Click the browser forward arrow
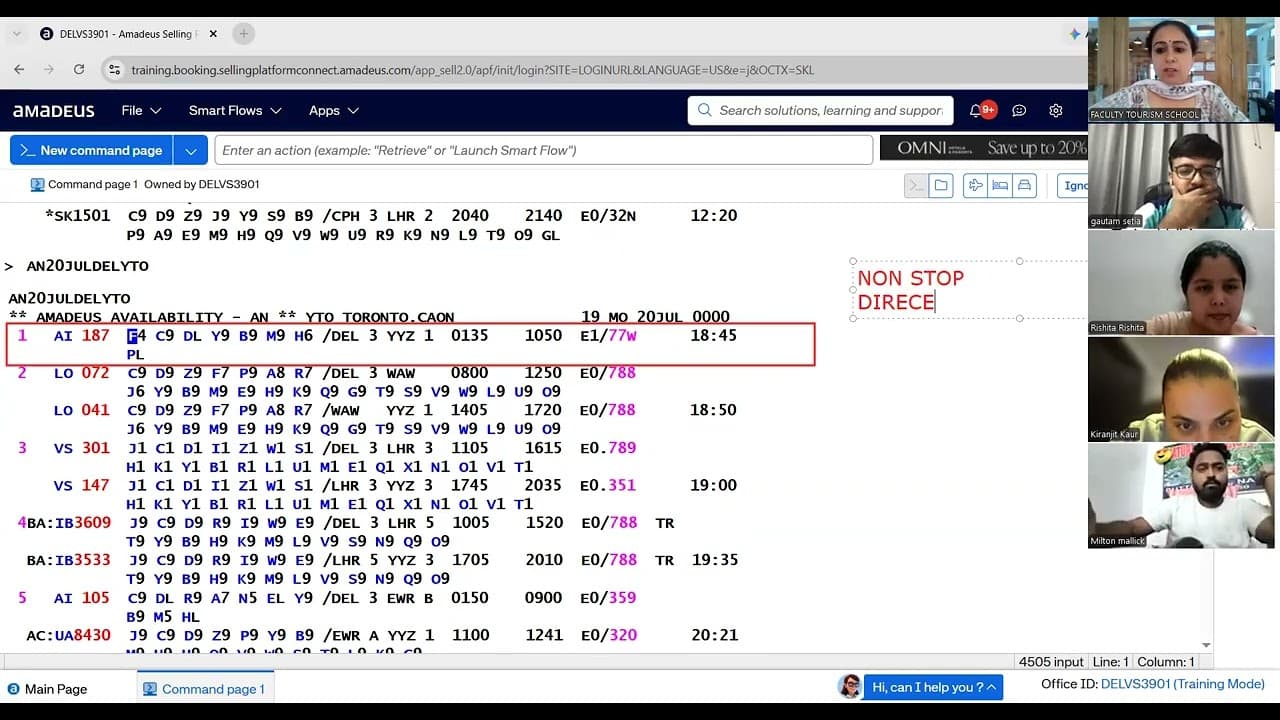The image size is (1280, 720). pyautogui.click(x=48, y=70)
